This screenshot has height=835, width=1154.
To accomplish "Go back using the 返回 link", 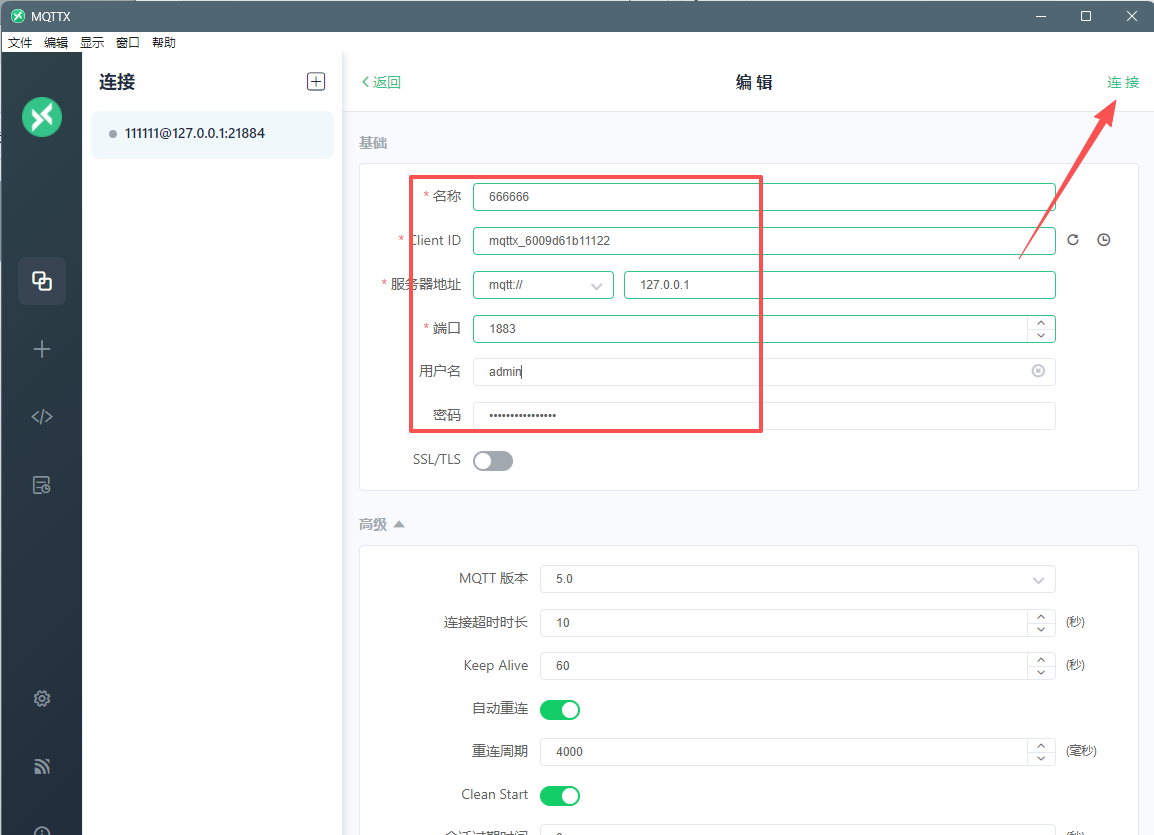I will coord(380,82).
